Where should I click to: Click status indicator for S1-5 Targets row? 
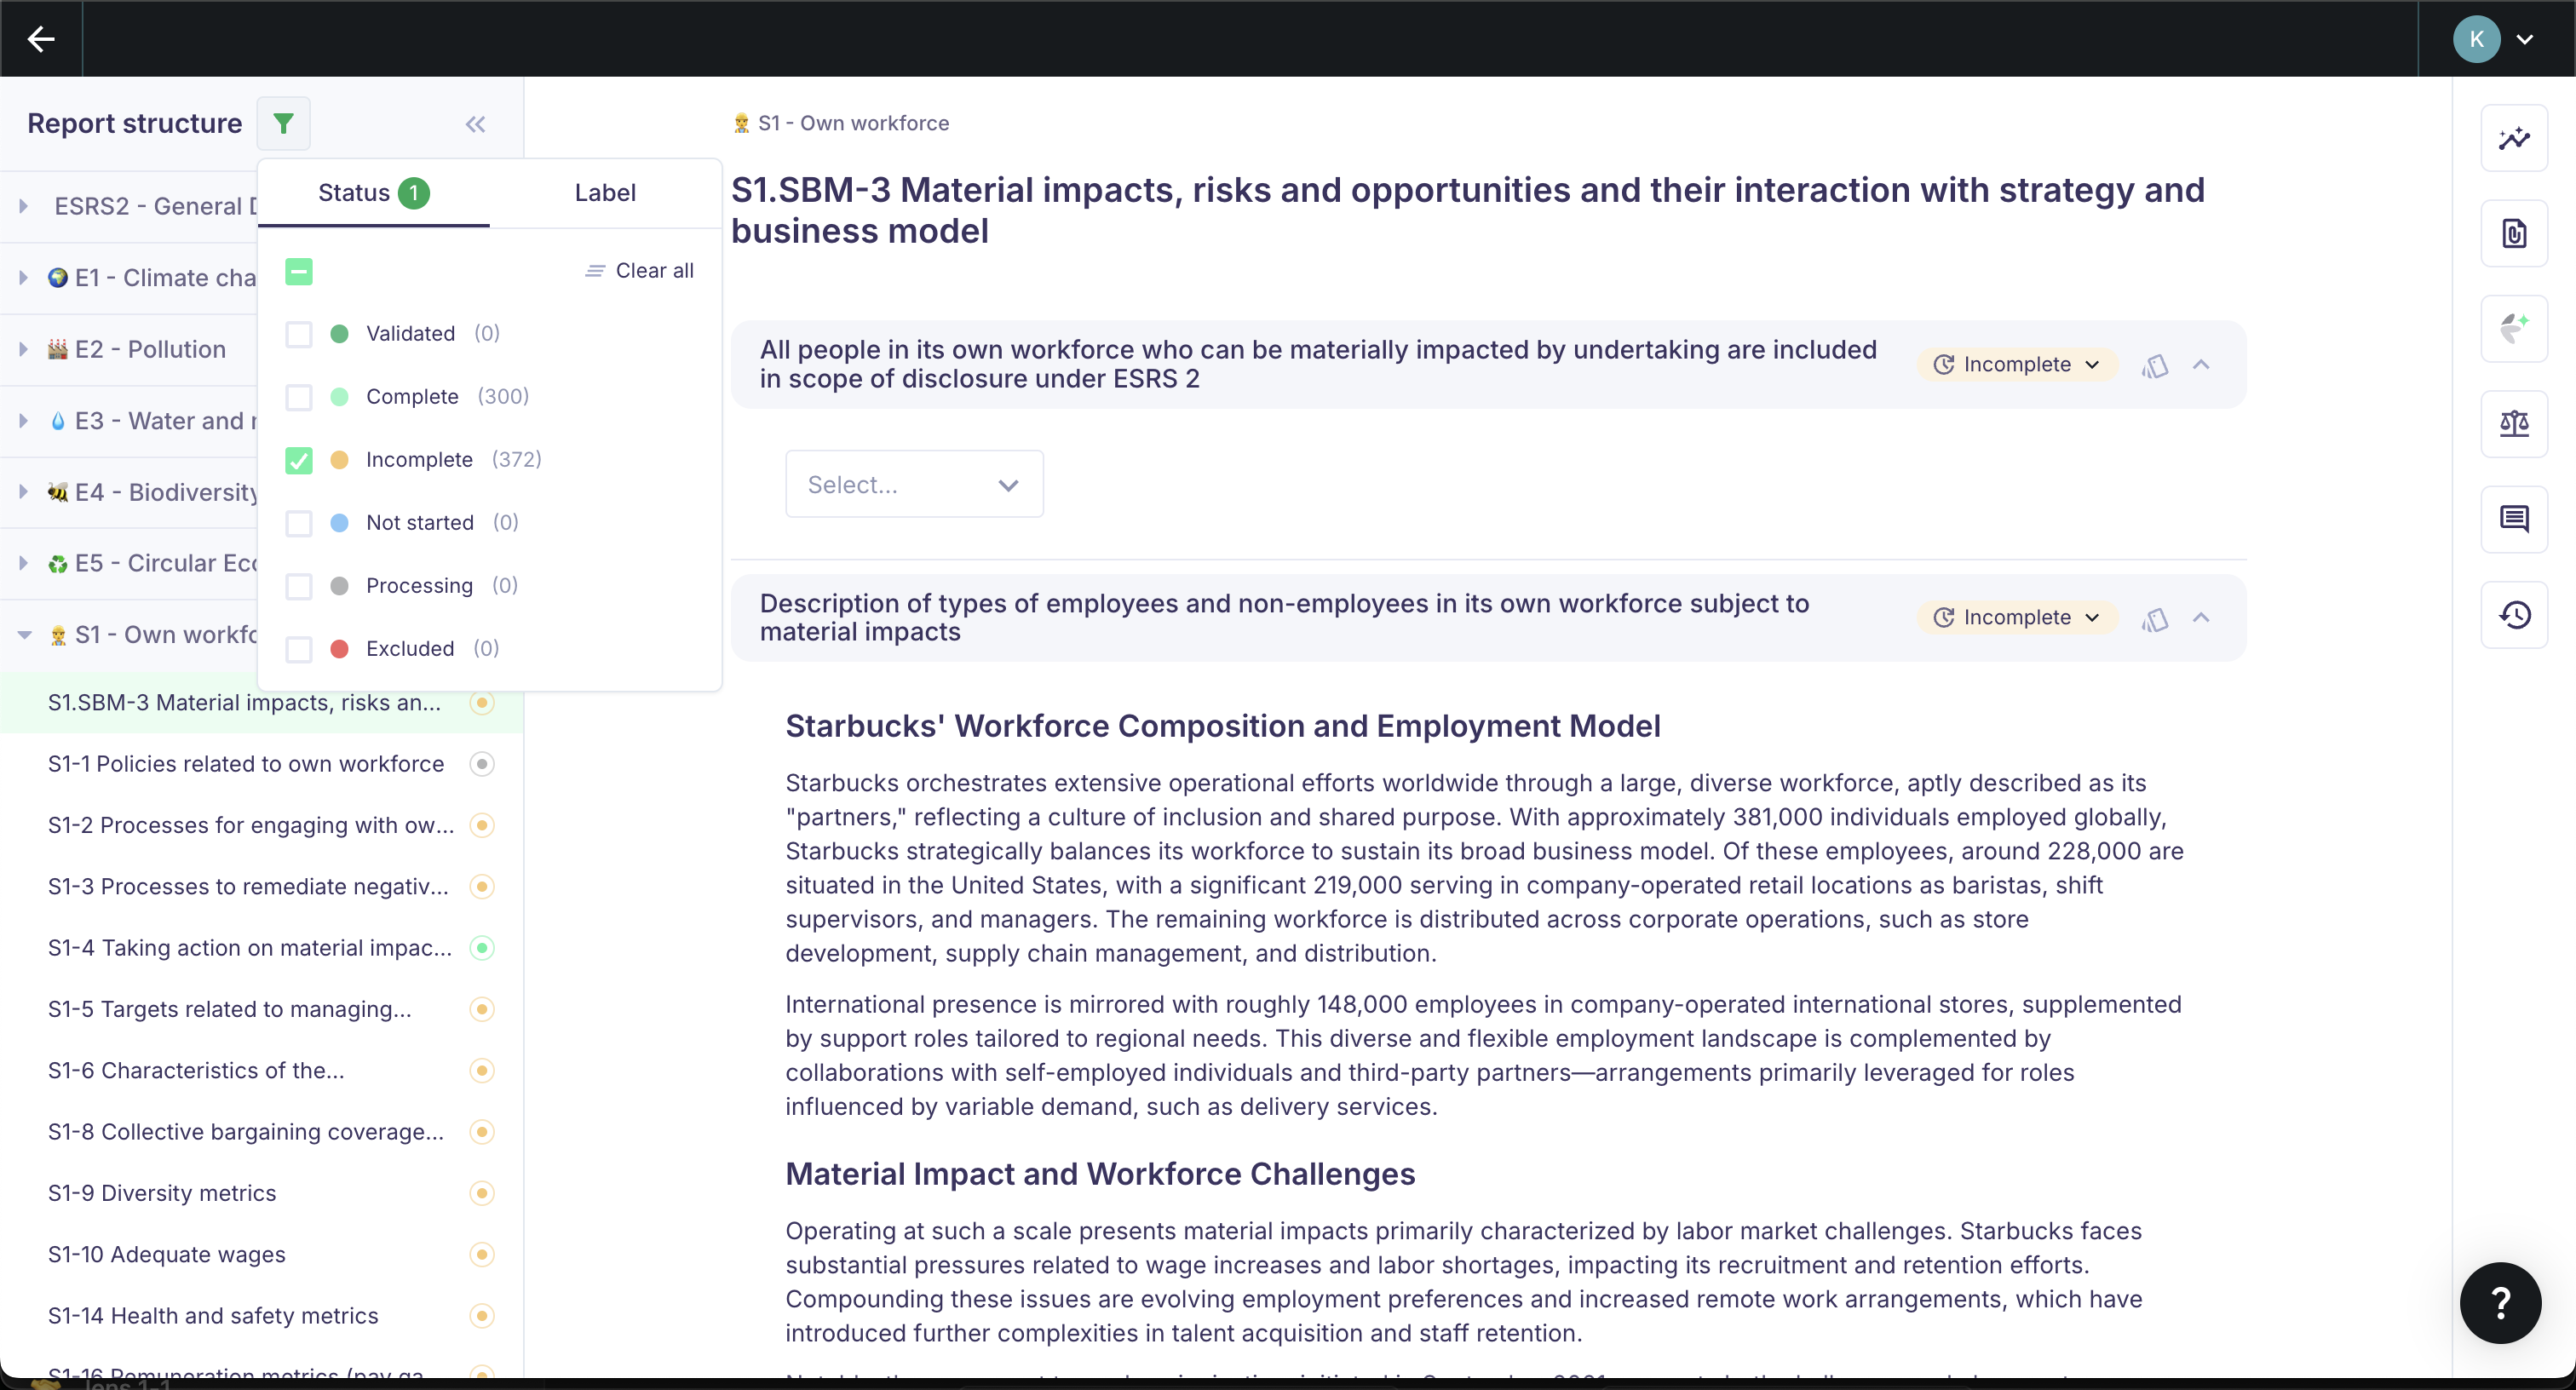pos(482,1009)
